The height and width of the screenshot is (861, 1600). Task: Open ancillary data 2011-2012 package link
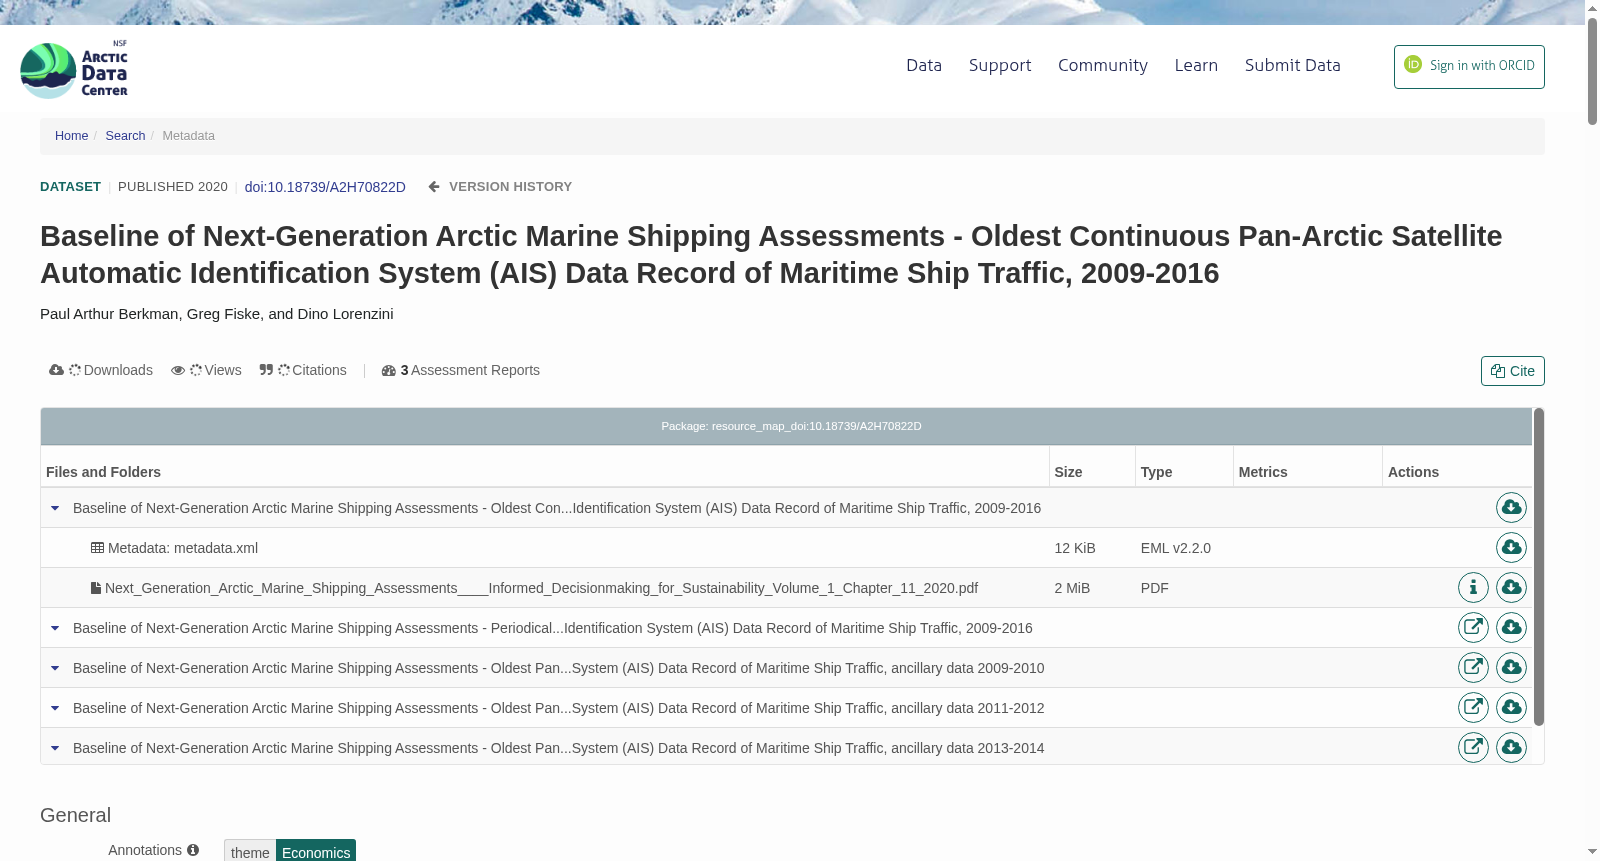[x=1473, y=708]
